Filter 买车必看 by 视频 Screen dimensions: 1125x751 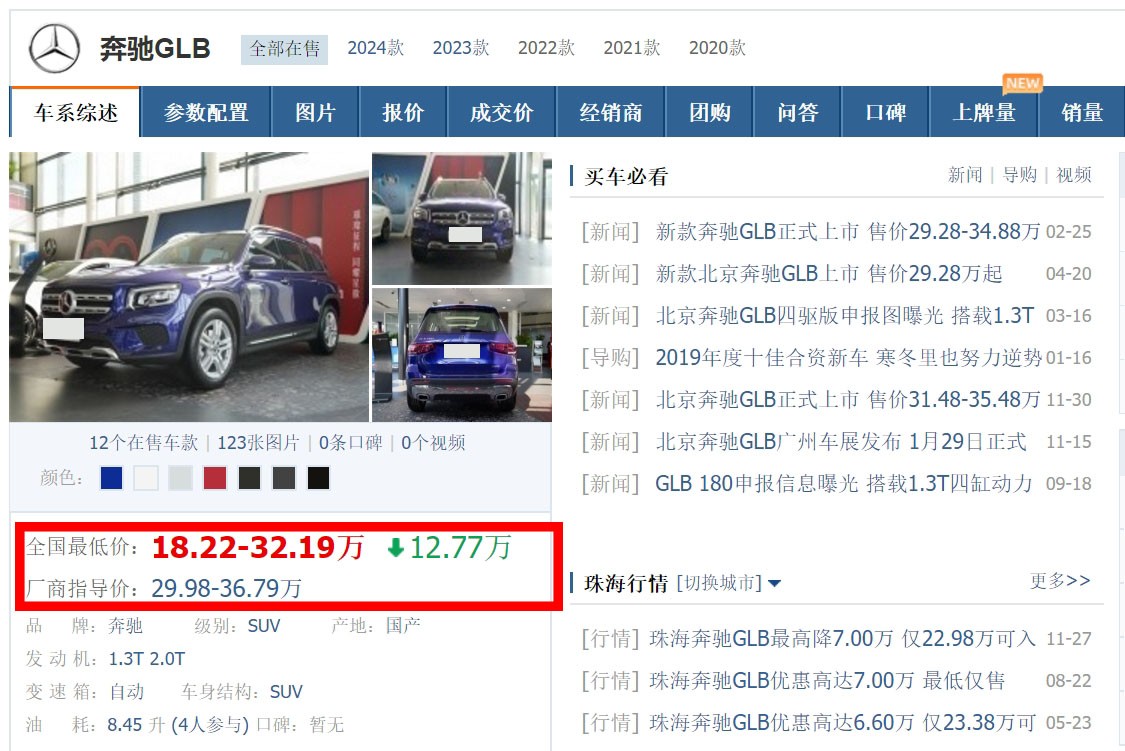pos(1074,174)
